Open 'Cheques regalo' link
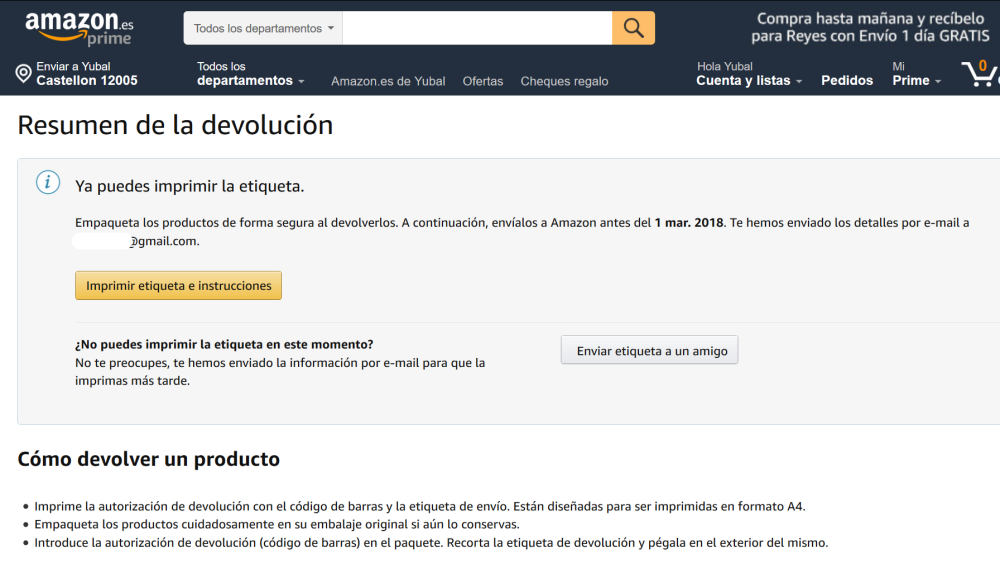 pos(564,81)
